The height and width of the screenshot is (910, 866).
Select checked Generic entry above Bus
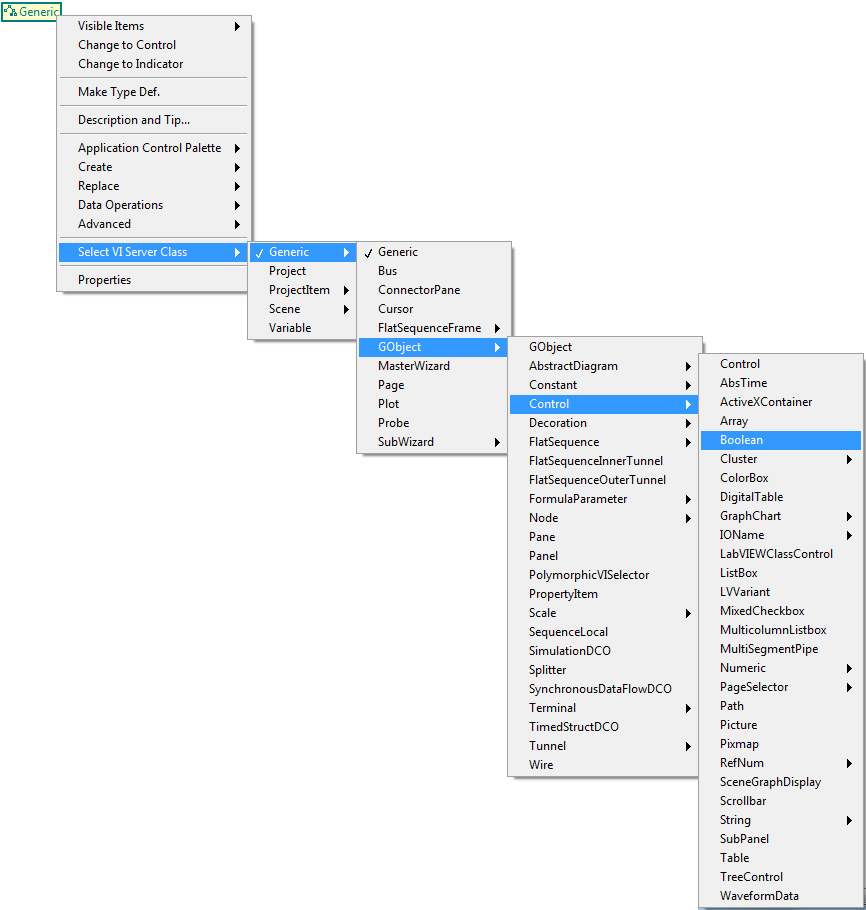[434, 252]
